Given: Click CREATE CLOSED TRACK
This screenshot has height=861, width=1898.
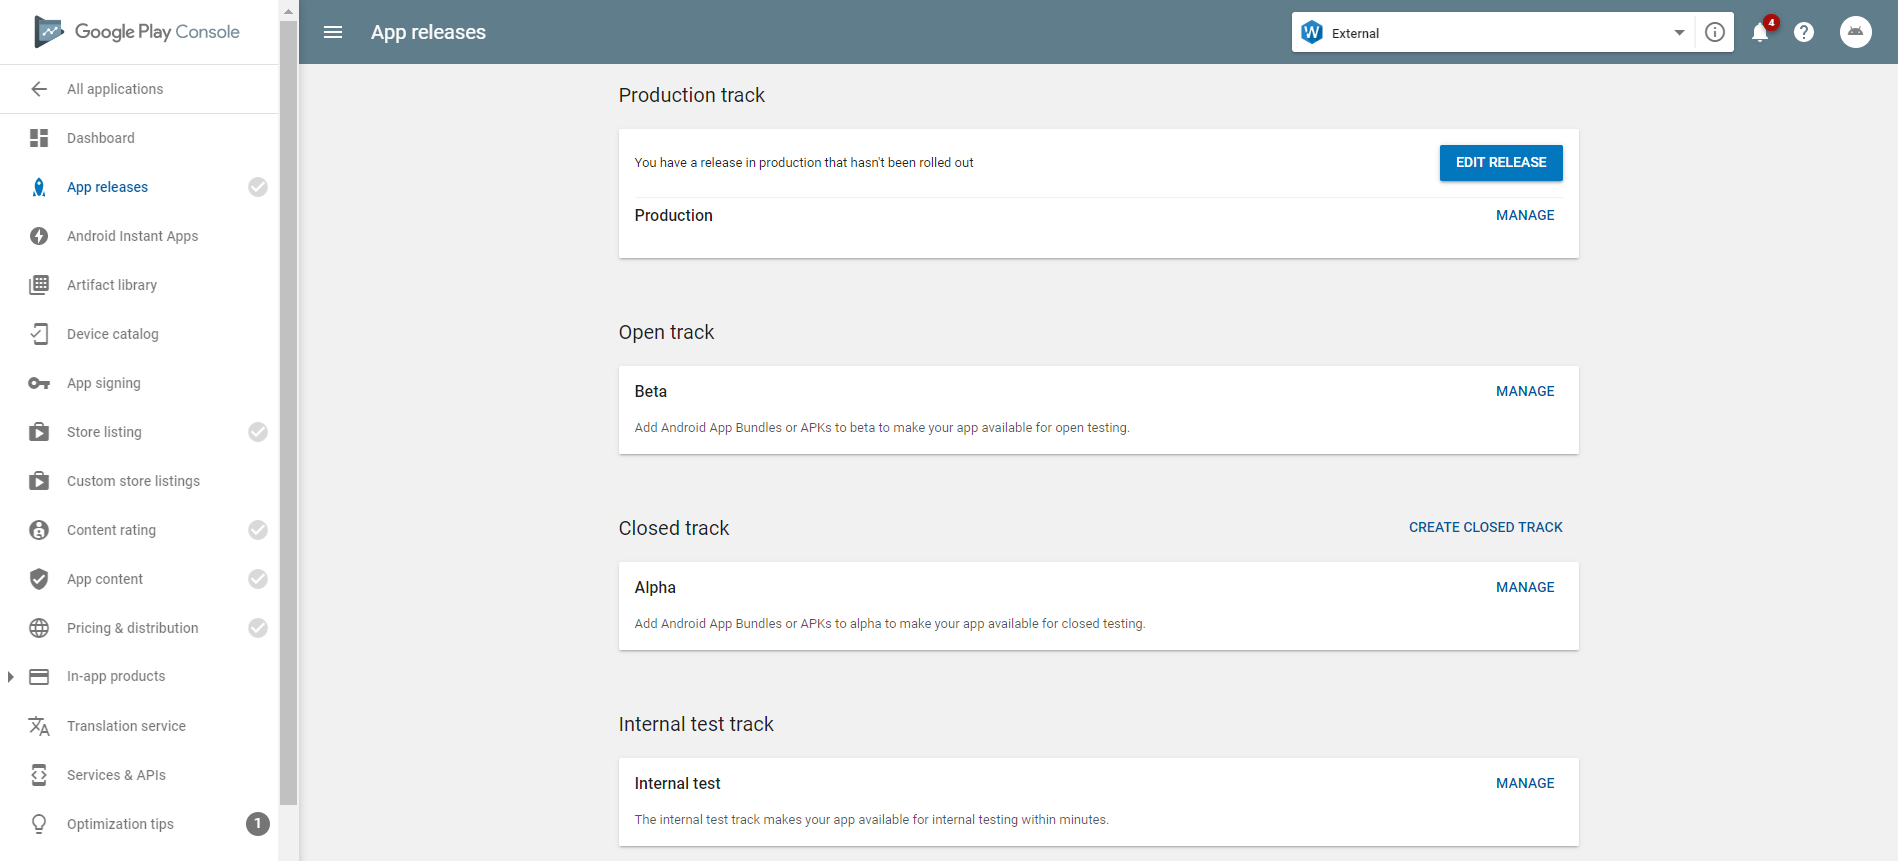Looking at the screenshot, I should point(1486,527).
